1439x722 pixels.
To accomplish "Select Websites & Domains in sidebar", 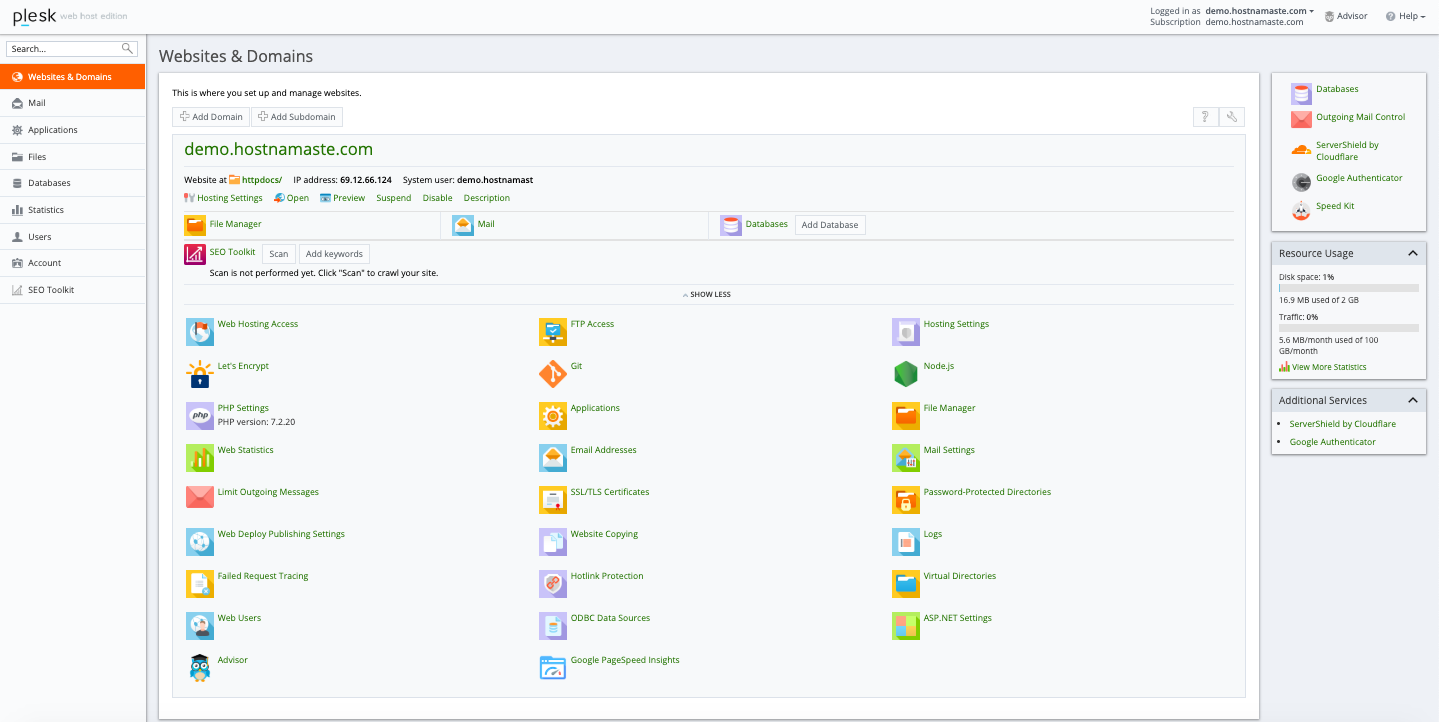I will click(x=72, y=77).
